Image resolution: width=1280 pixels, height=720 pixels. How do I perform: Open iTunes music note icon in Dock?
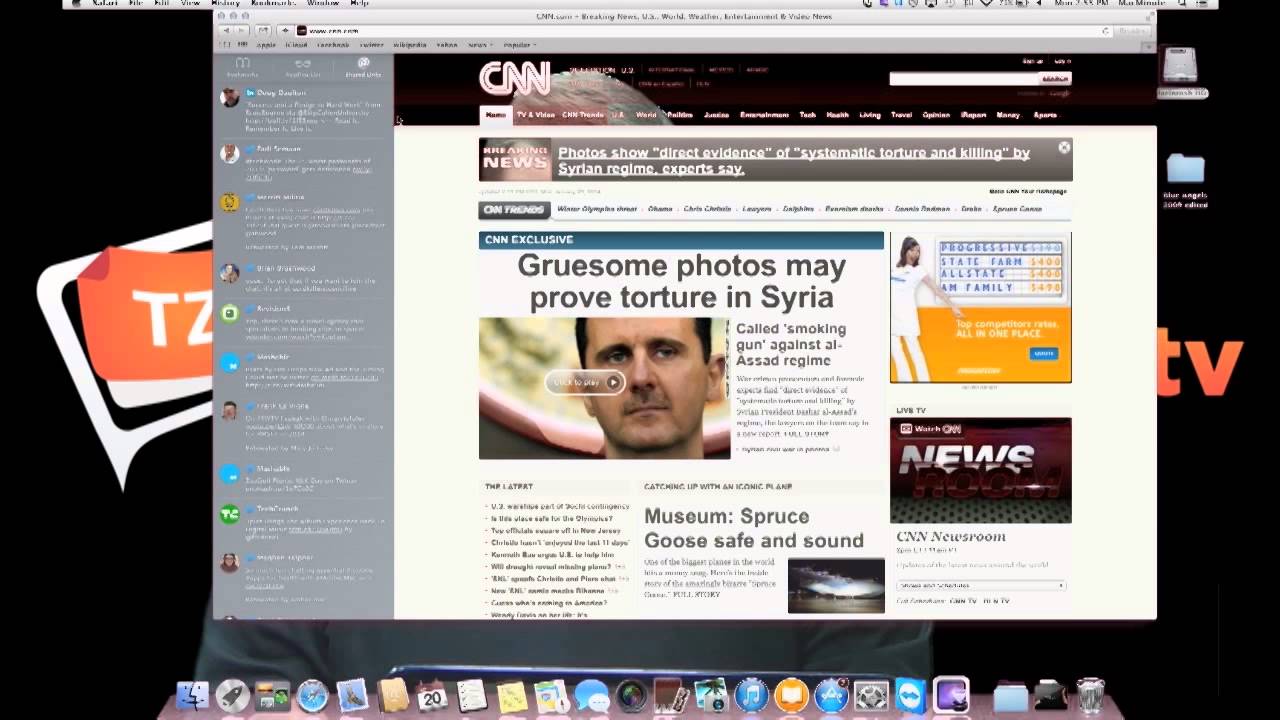pyautogui.click(x=751, y=695)
